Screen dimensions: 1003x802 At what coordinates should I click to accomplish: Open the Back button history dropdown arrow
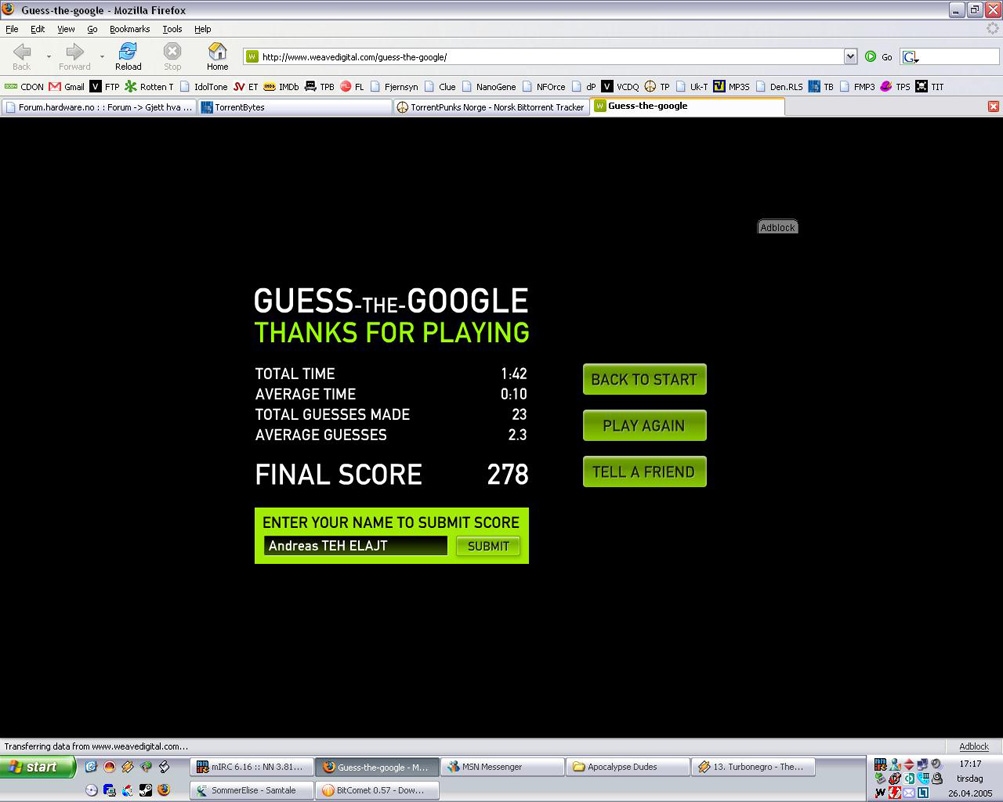click(49, 57)
